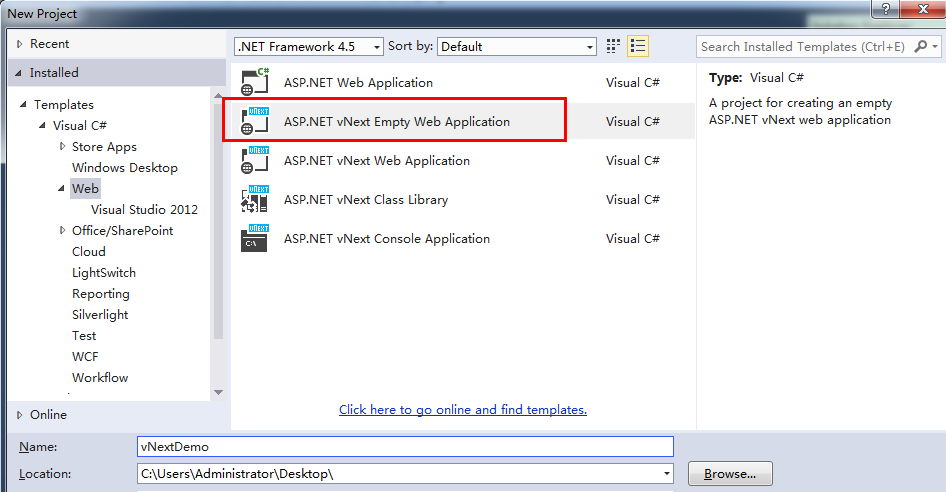This screenshot has height=492, width=946.
Task: Select the Silverlight category
Action: tap(100, 315)
